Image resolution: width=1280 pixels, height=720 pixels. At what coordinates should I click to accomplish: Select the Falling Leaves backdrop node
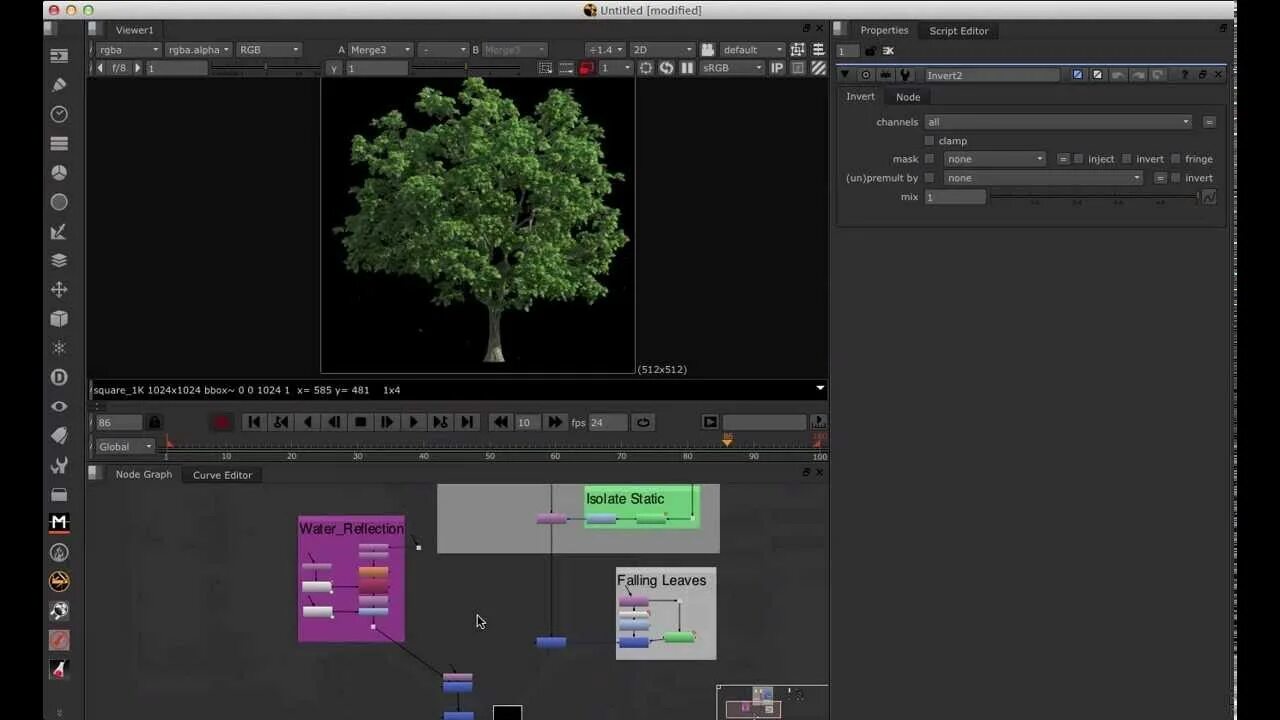[x=661, y=580]
